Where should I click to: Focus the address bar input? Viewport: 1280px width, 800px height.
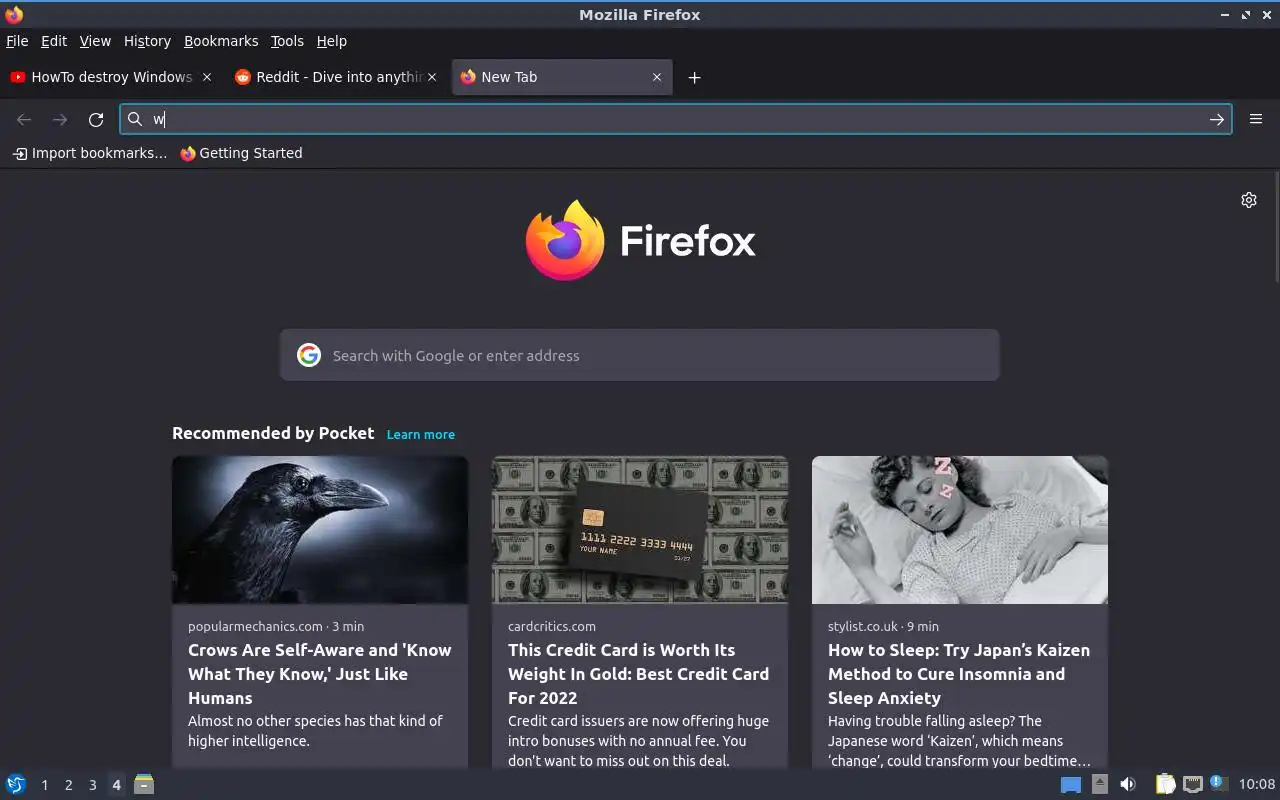pyautogui.click(x=675, y=119)
